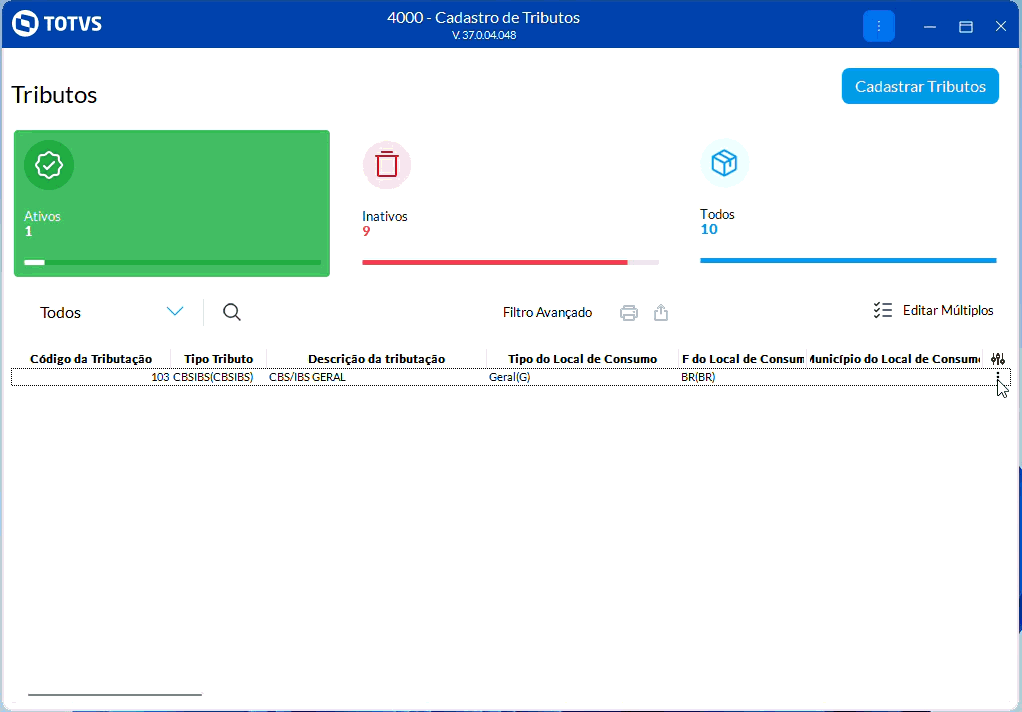Click the horizontal scrollbar at bottom

click(x=115, y=695)
